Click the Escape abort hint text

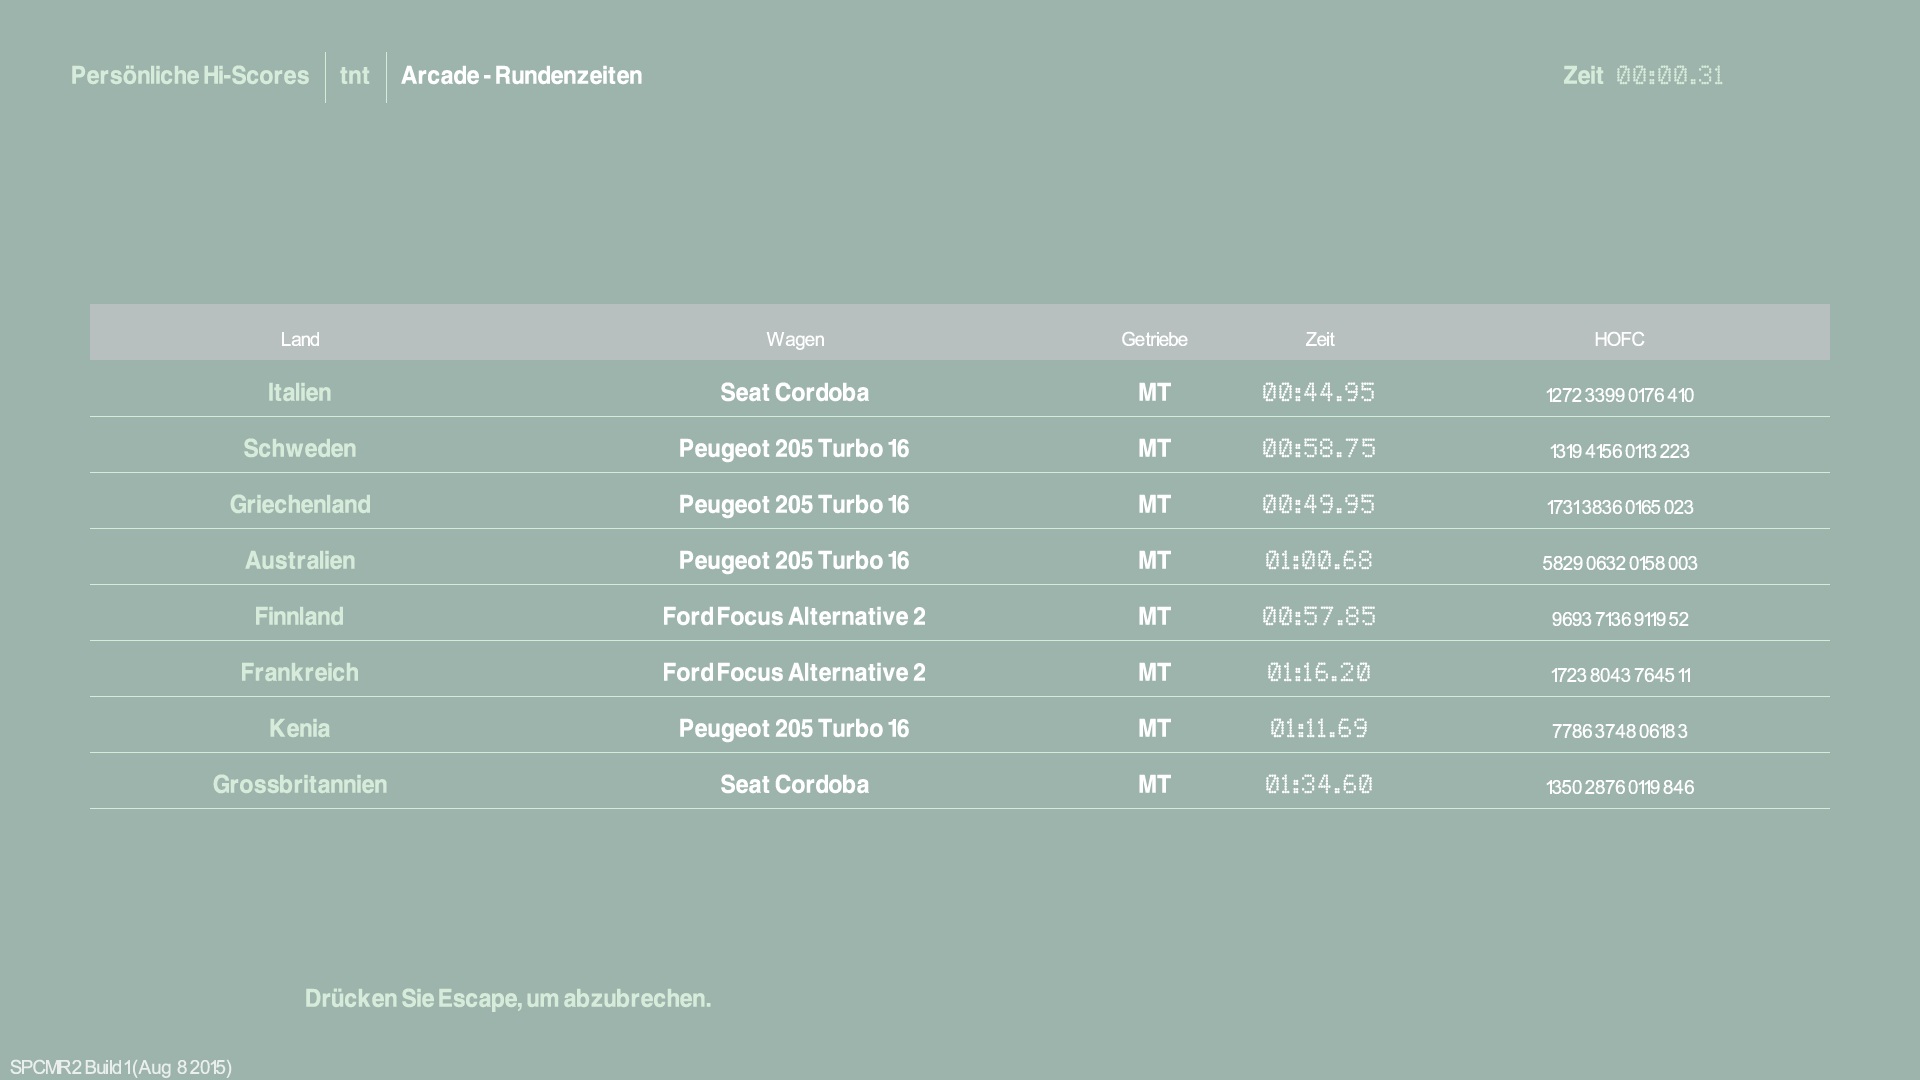point(508,998)
